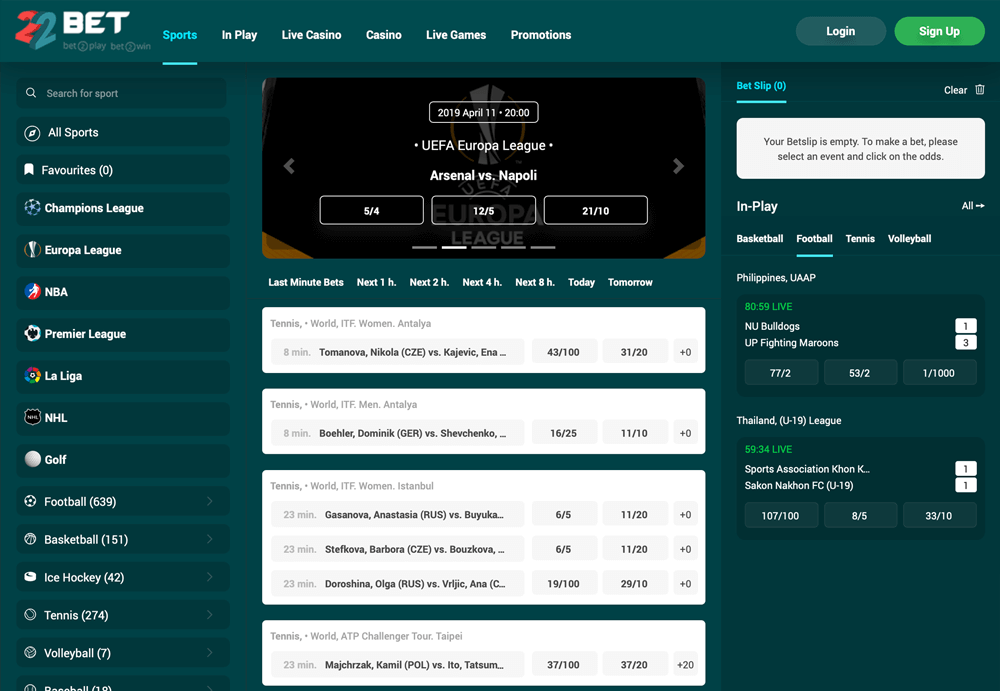Viewport: 1000px width, 691px height.
Task: Show previous banner with left arrow
Action: tap(289, 167)
